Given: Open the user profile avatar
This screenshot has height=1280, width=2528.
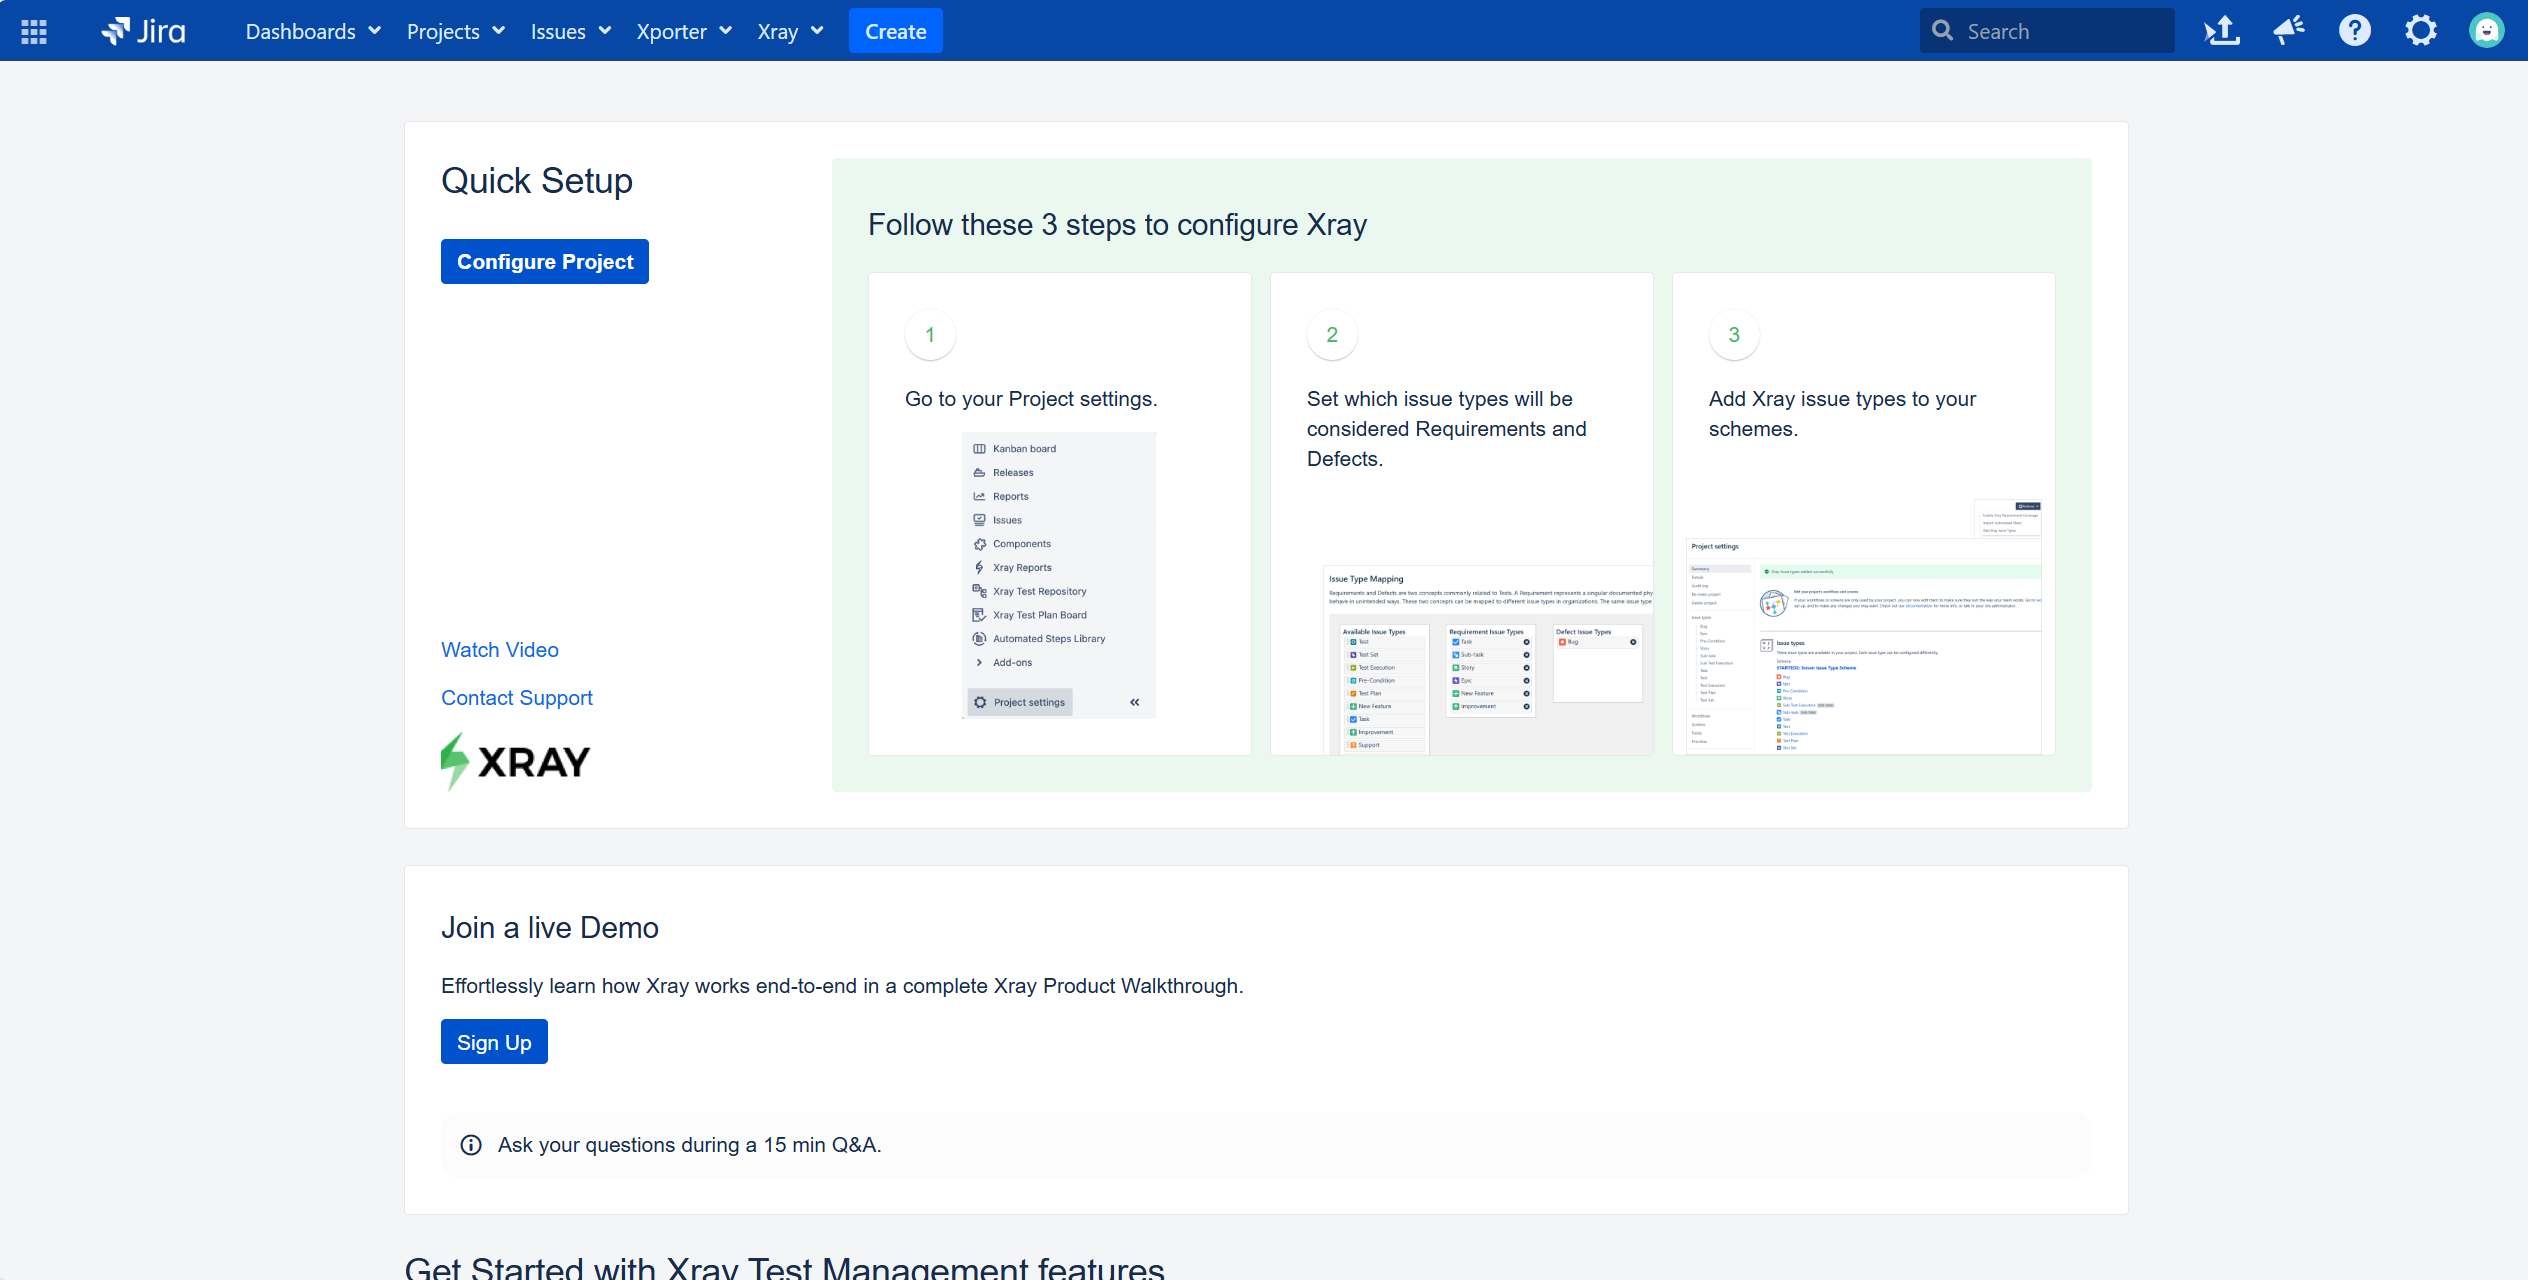Looking at the screenshot, I should 2487,31.
